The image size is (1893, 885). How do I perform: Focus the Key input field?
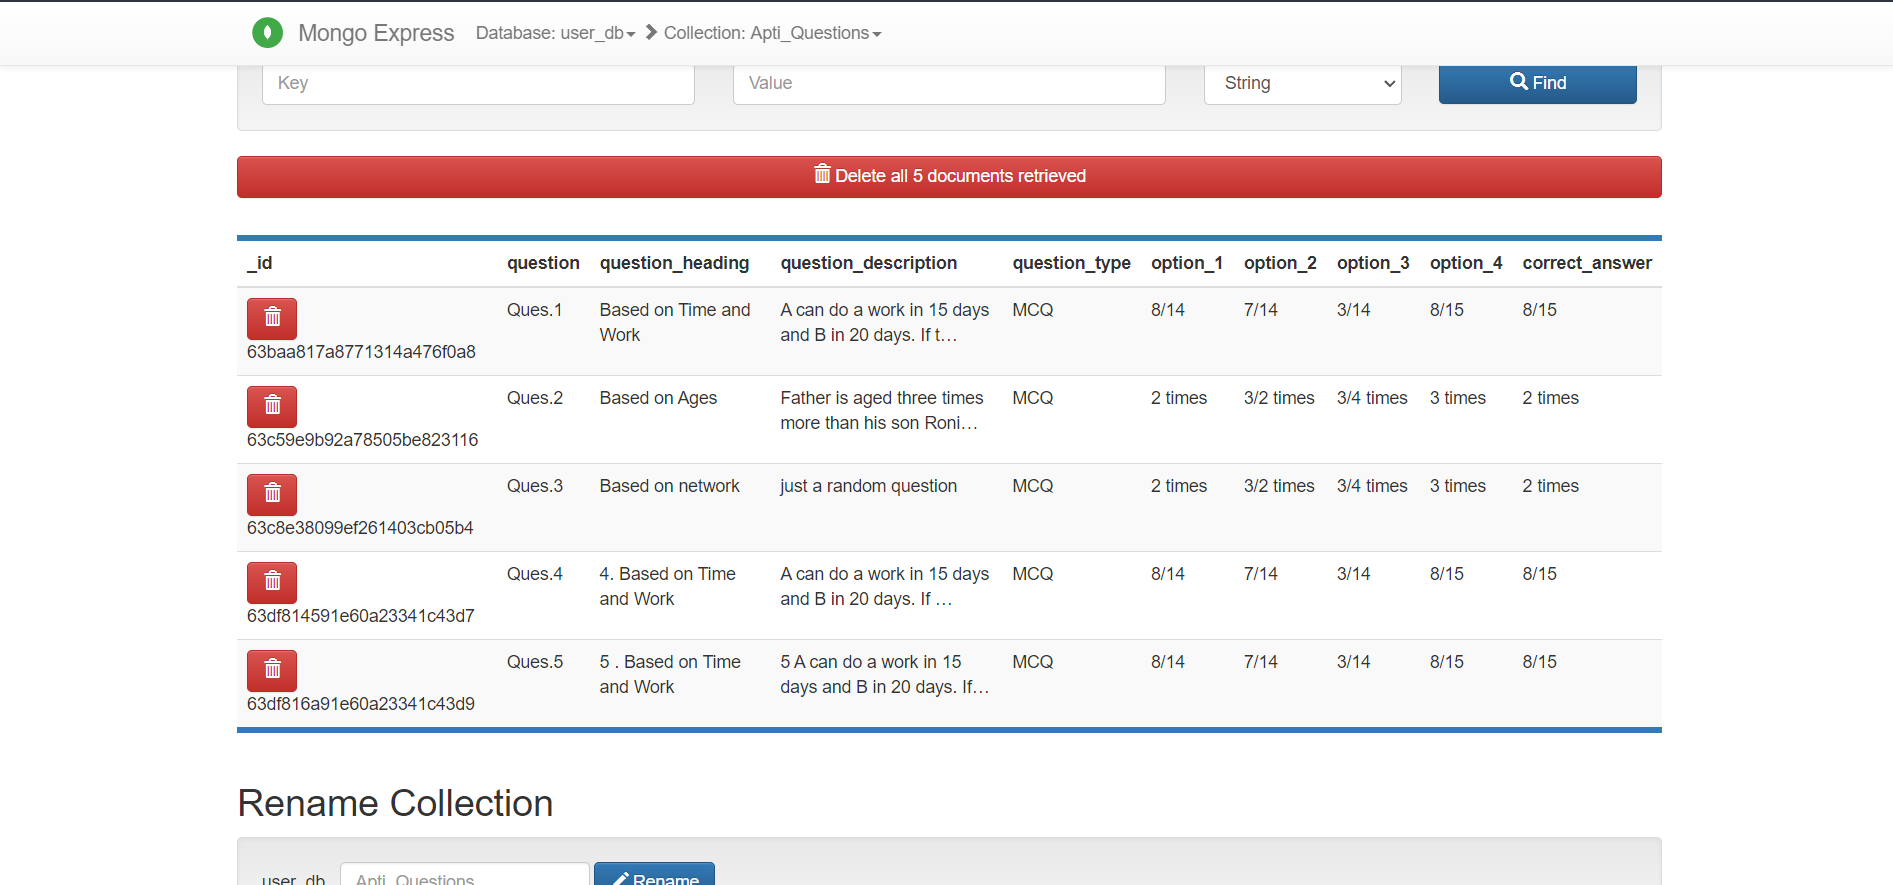point(478,83)
